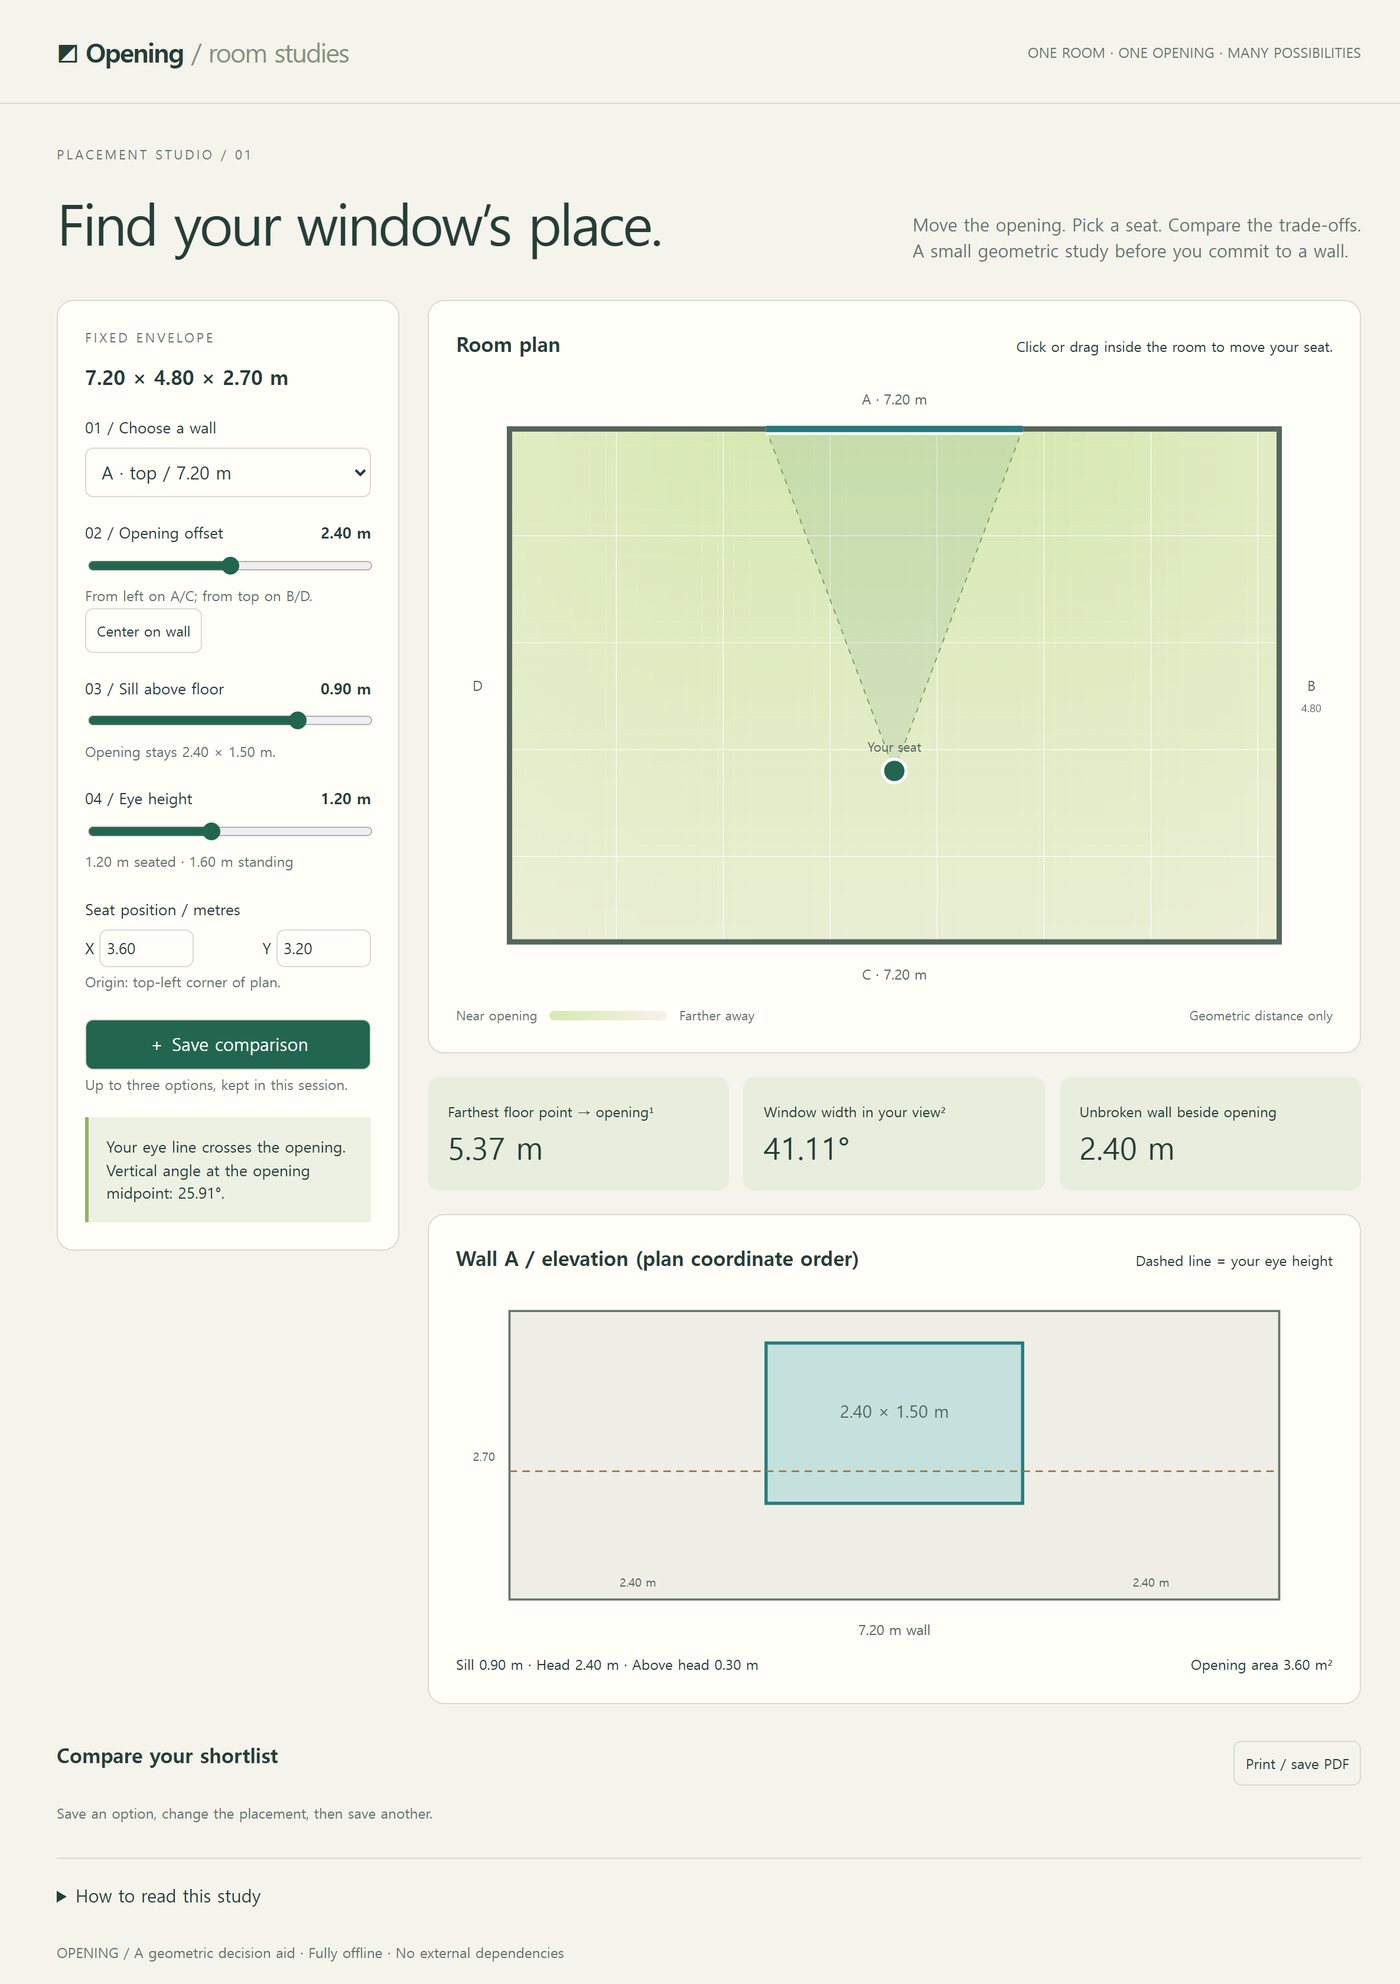This screenshot has height=1984, width=1400.
Task: Click the Your seat marker in room plan
Action: [x=894, y=771]
